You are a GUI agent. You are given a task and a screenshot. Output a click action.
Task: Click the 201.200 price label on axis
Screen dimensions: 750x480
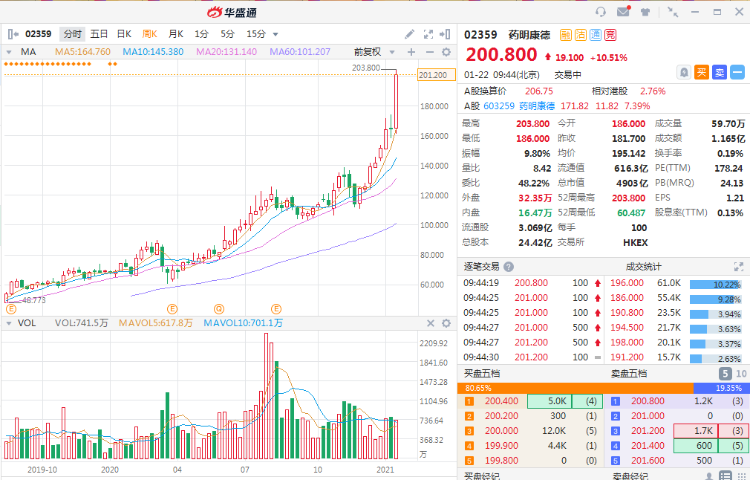pos(436,75)
